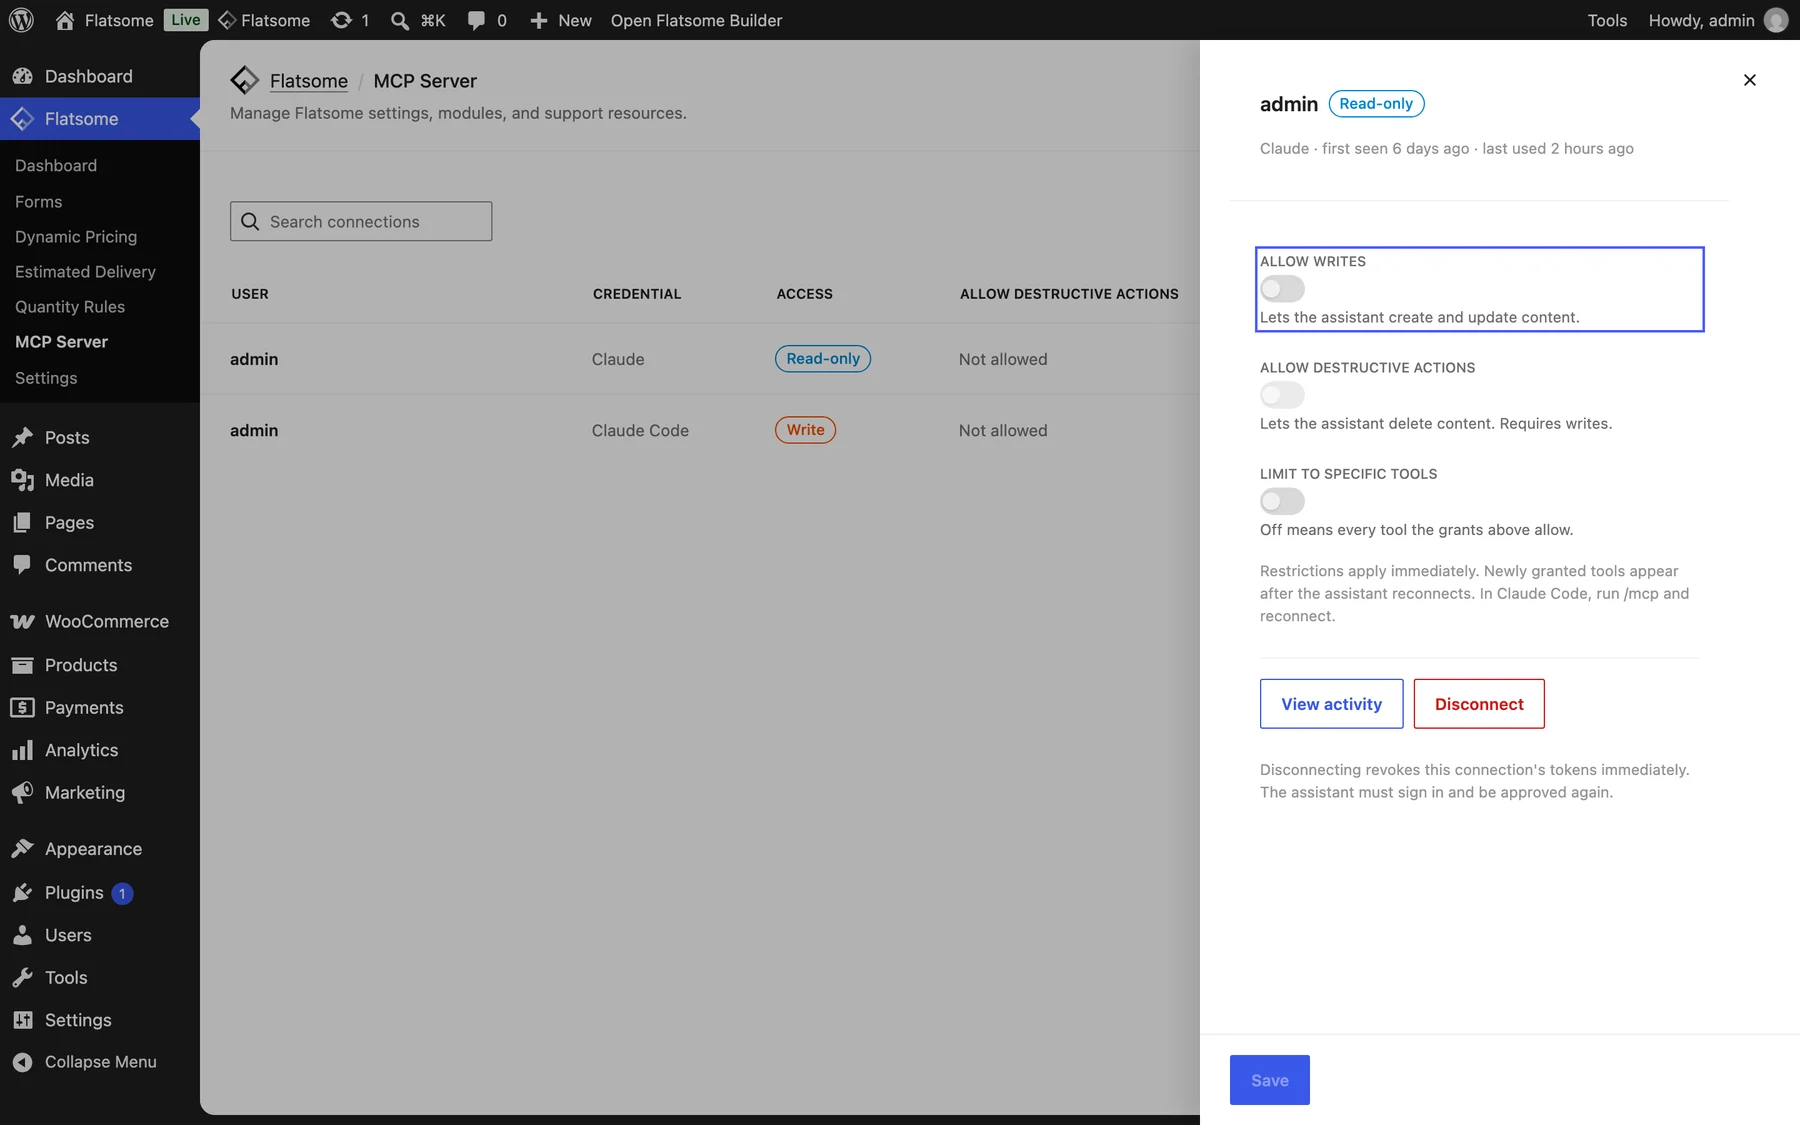
Task: Close the admin connection panel
Action: [1750, 80]
